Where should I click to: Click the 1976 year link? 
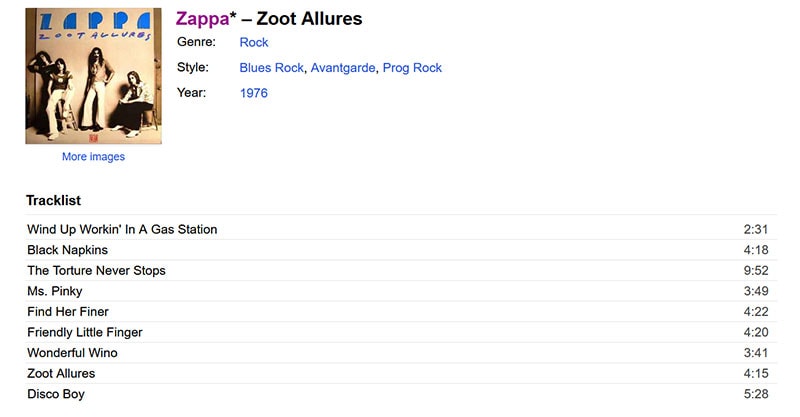tap(254, 93)
